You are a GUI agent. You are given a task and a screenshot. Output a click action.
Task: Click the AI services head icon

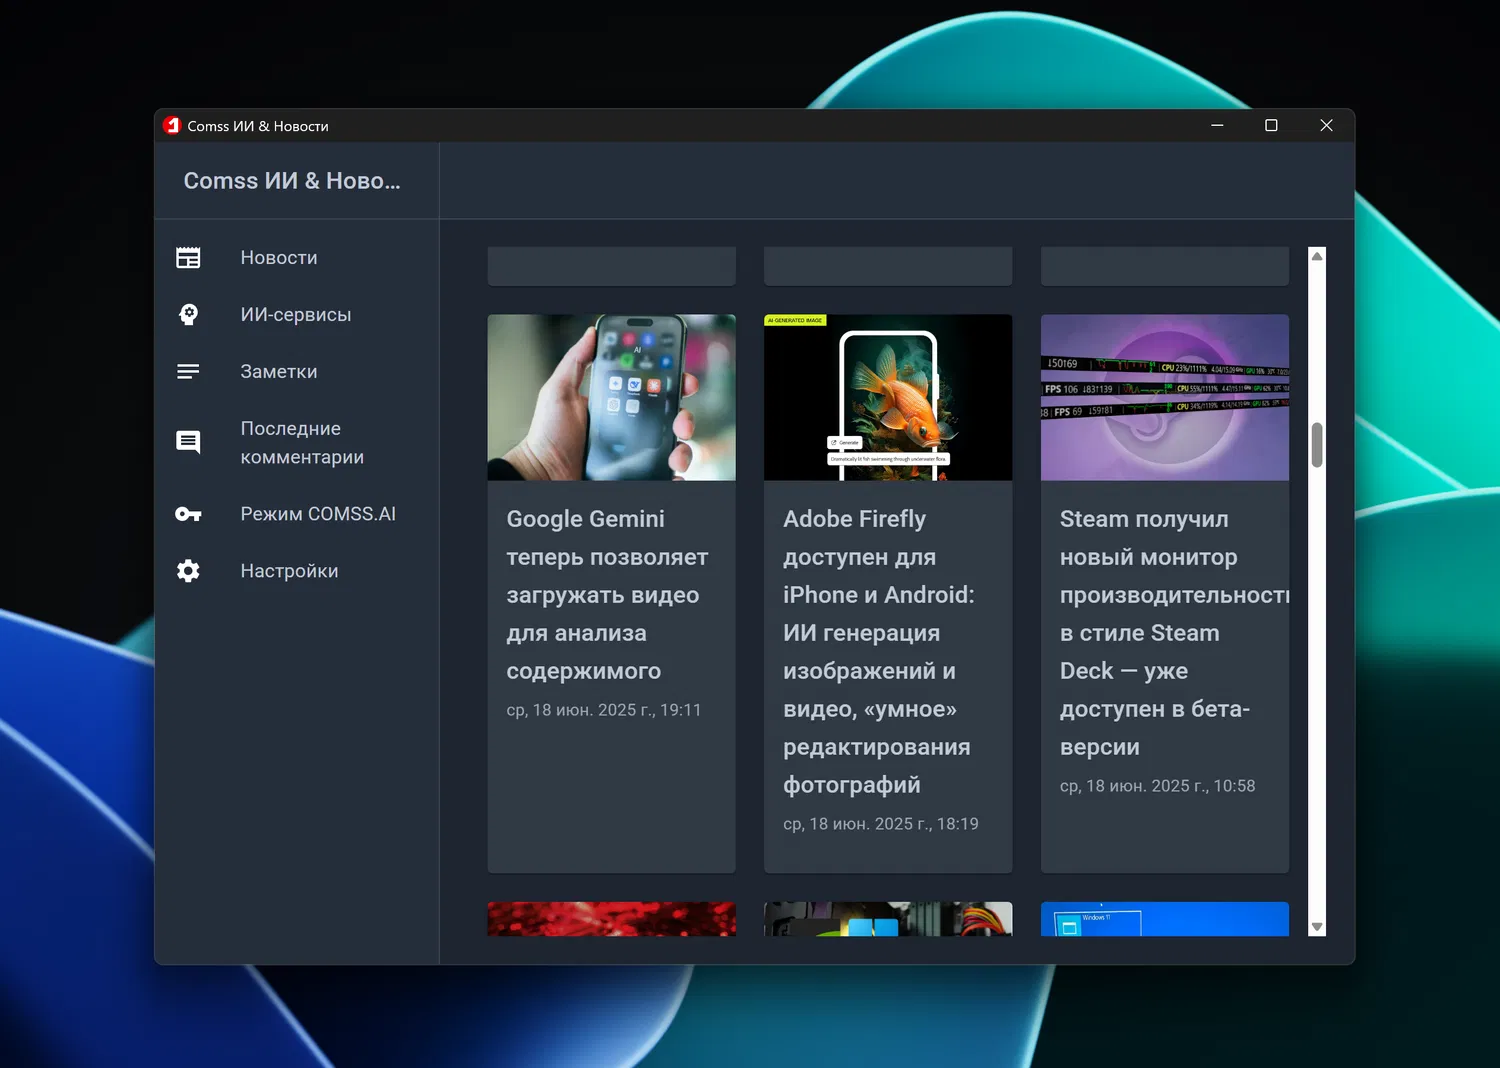pos(188,315)
